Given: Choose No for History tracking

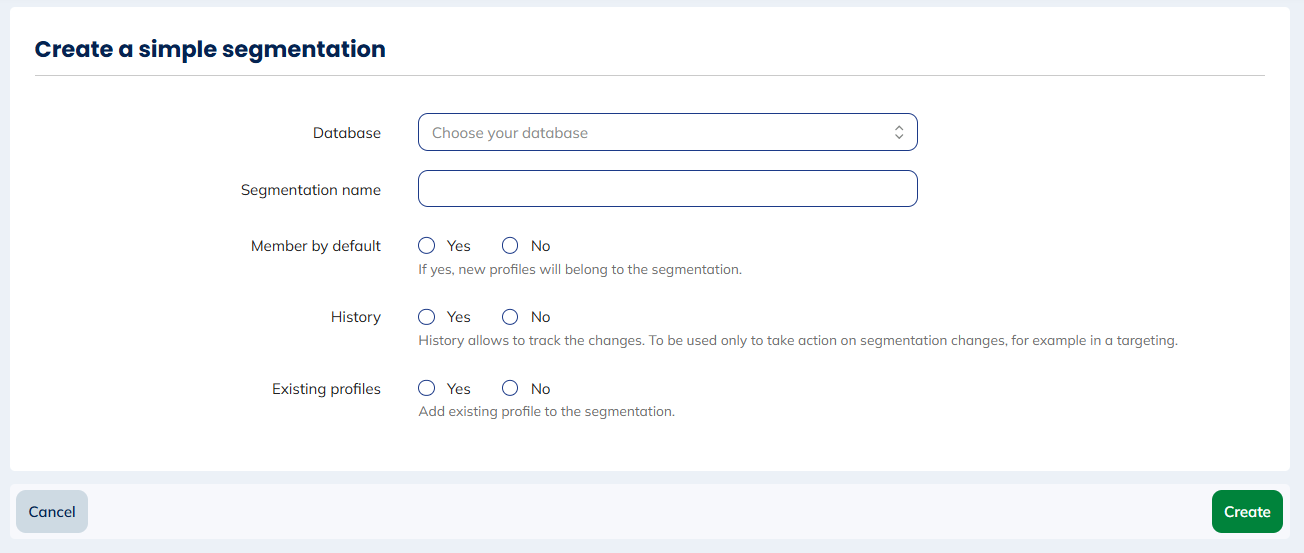Looking at the screenshot, I should pos(510,317).
